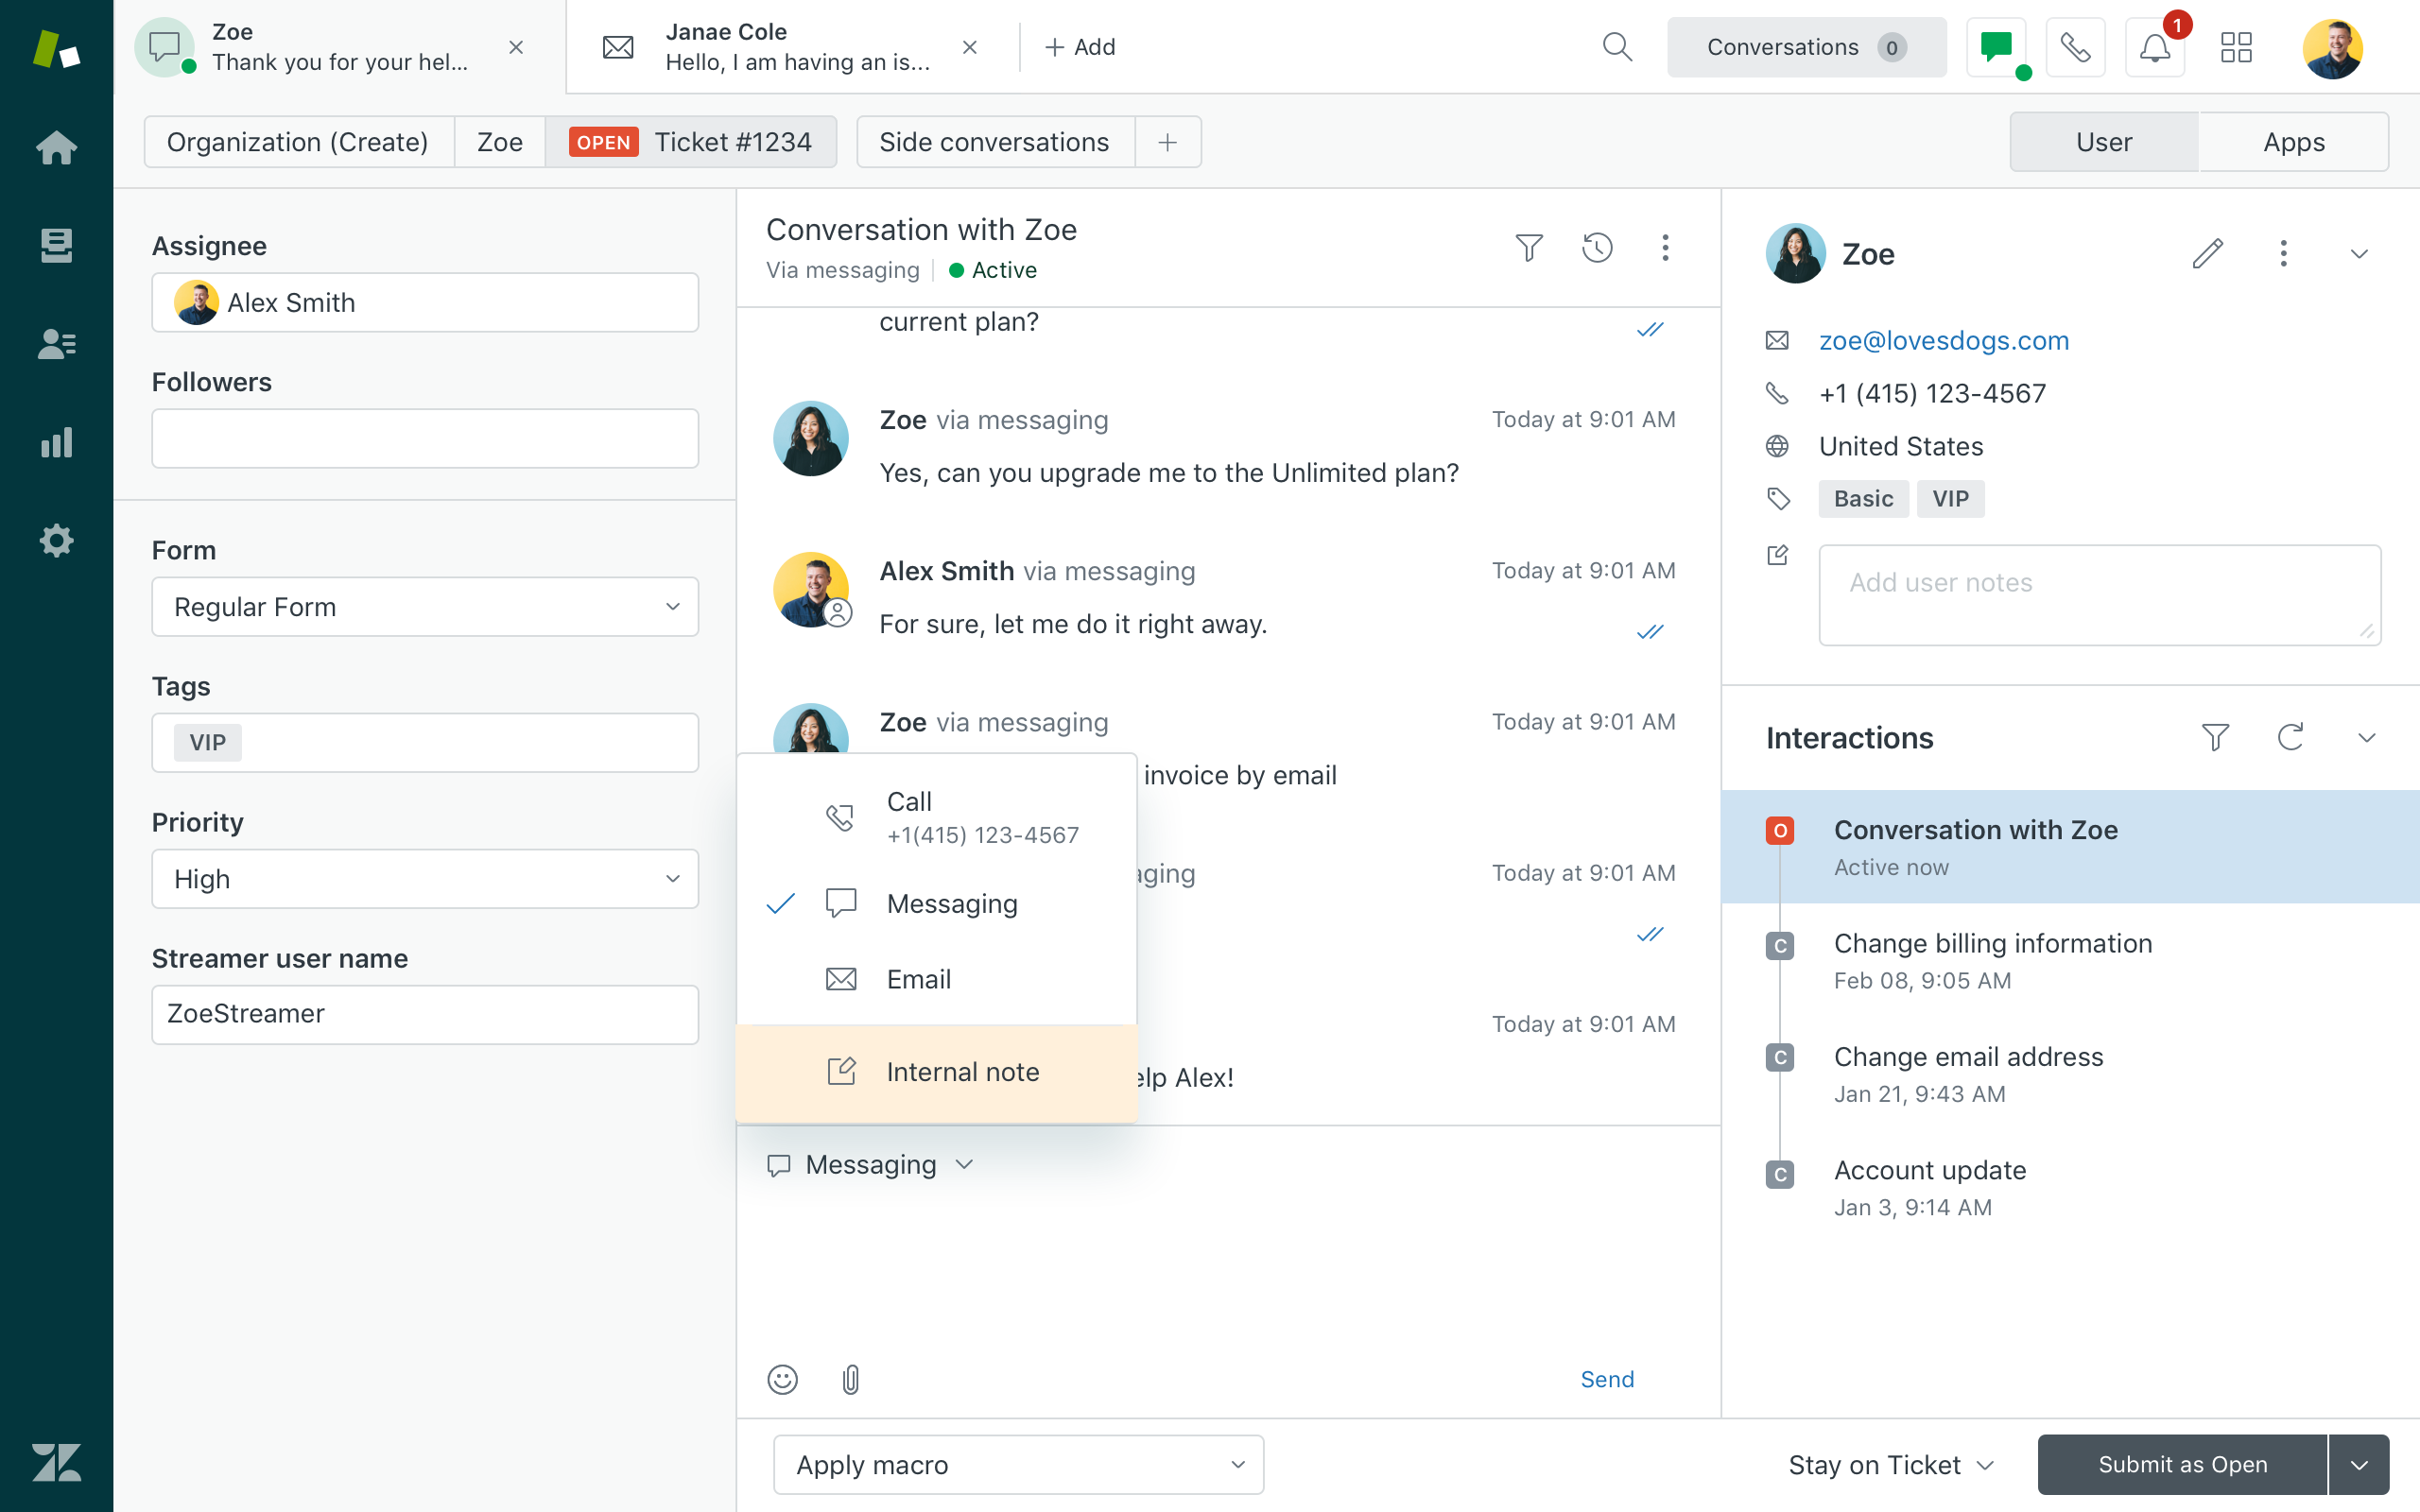Viewport: 2420px width, 1512px height.
Task: Click the Add user notes input field
Action: click(2098, 591)
